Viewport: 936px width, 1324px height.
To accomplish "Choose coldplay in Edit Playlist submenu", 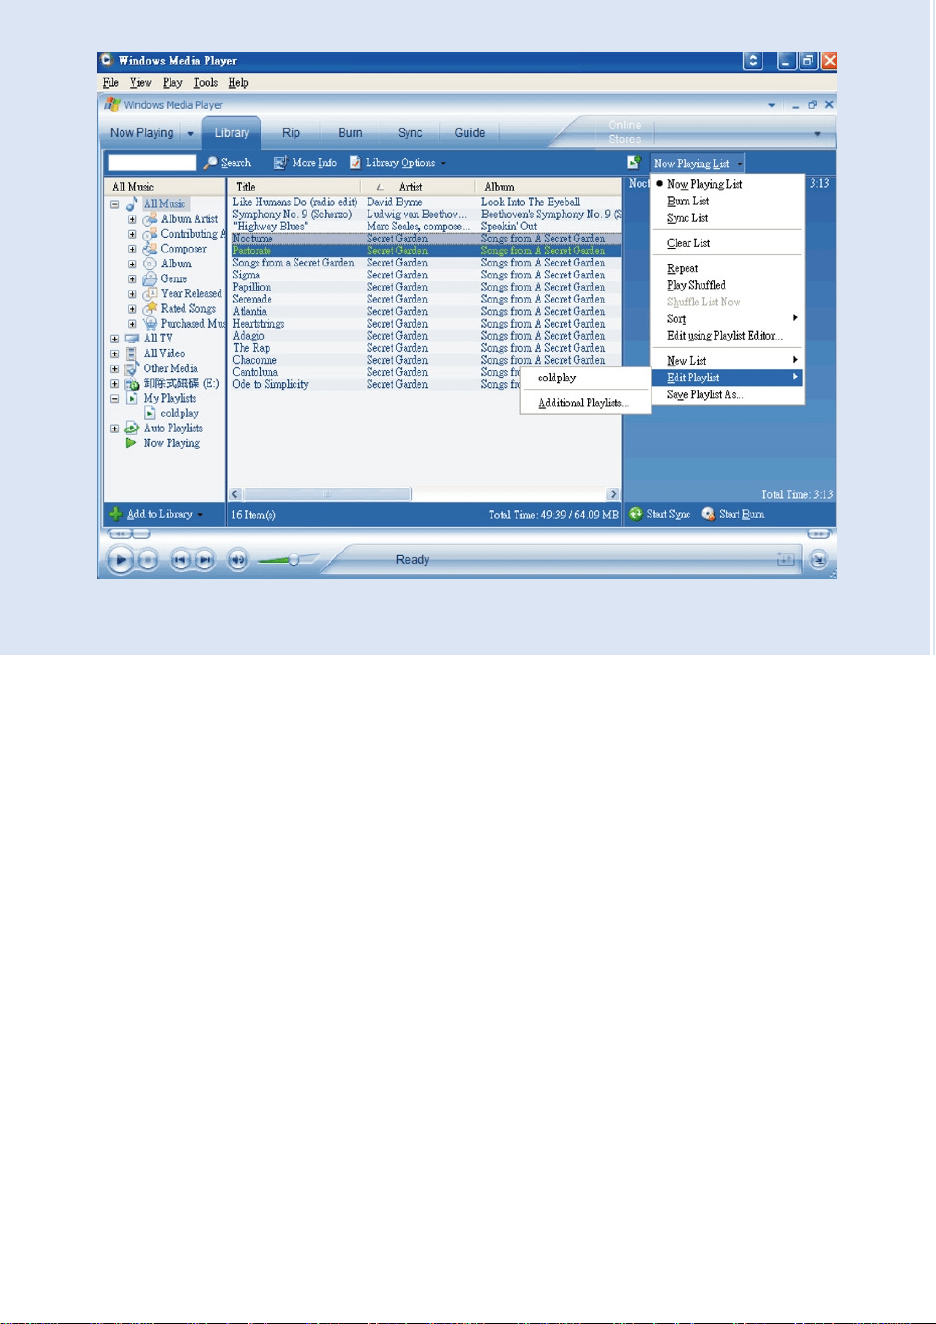I will pos(585,378).
